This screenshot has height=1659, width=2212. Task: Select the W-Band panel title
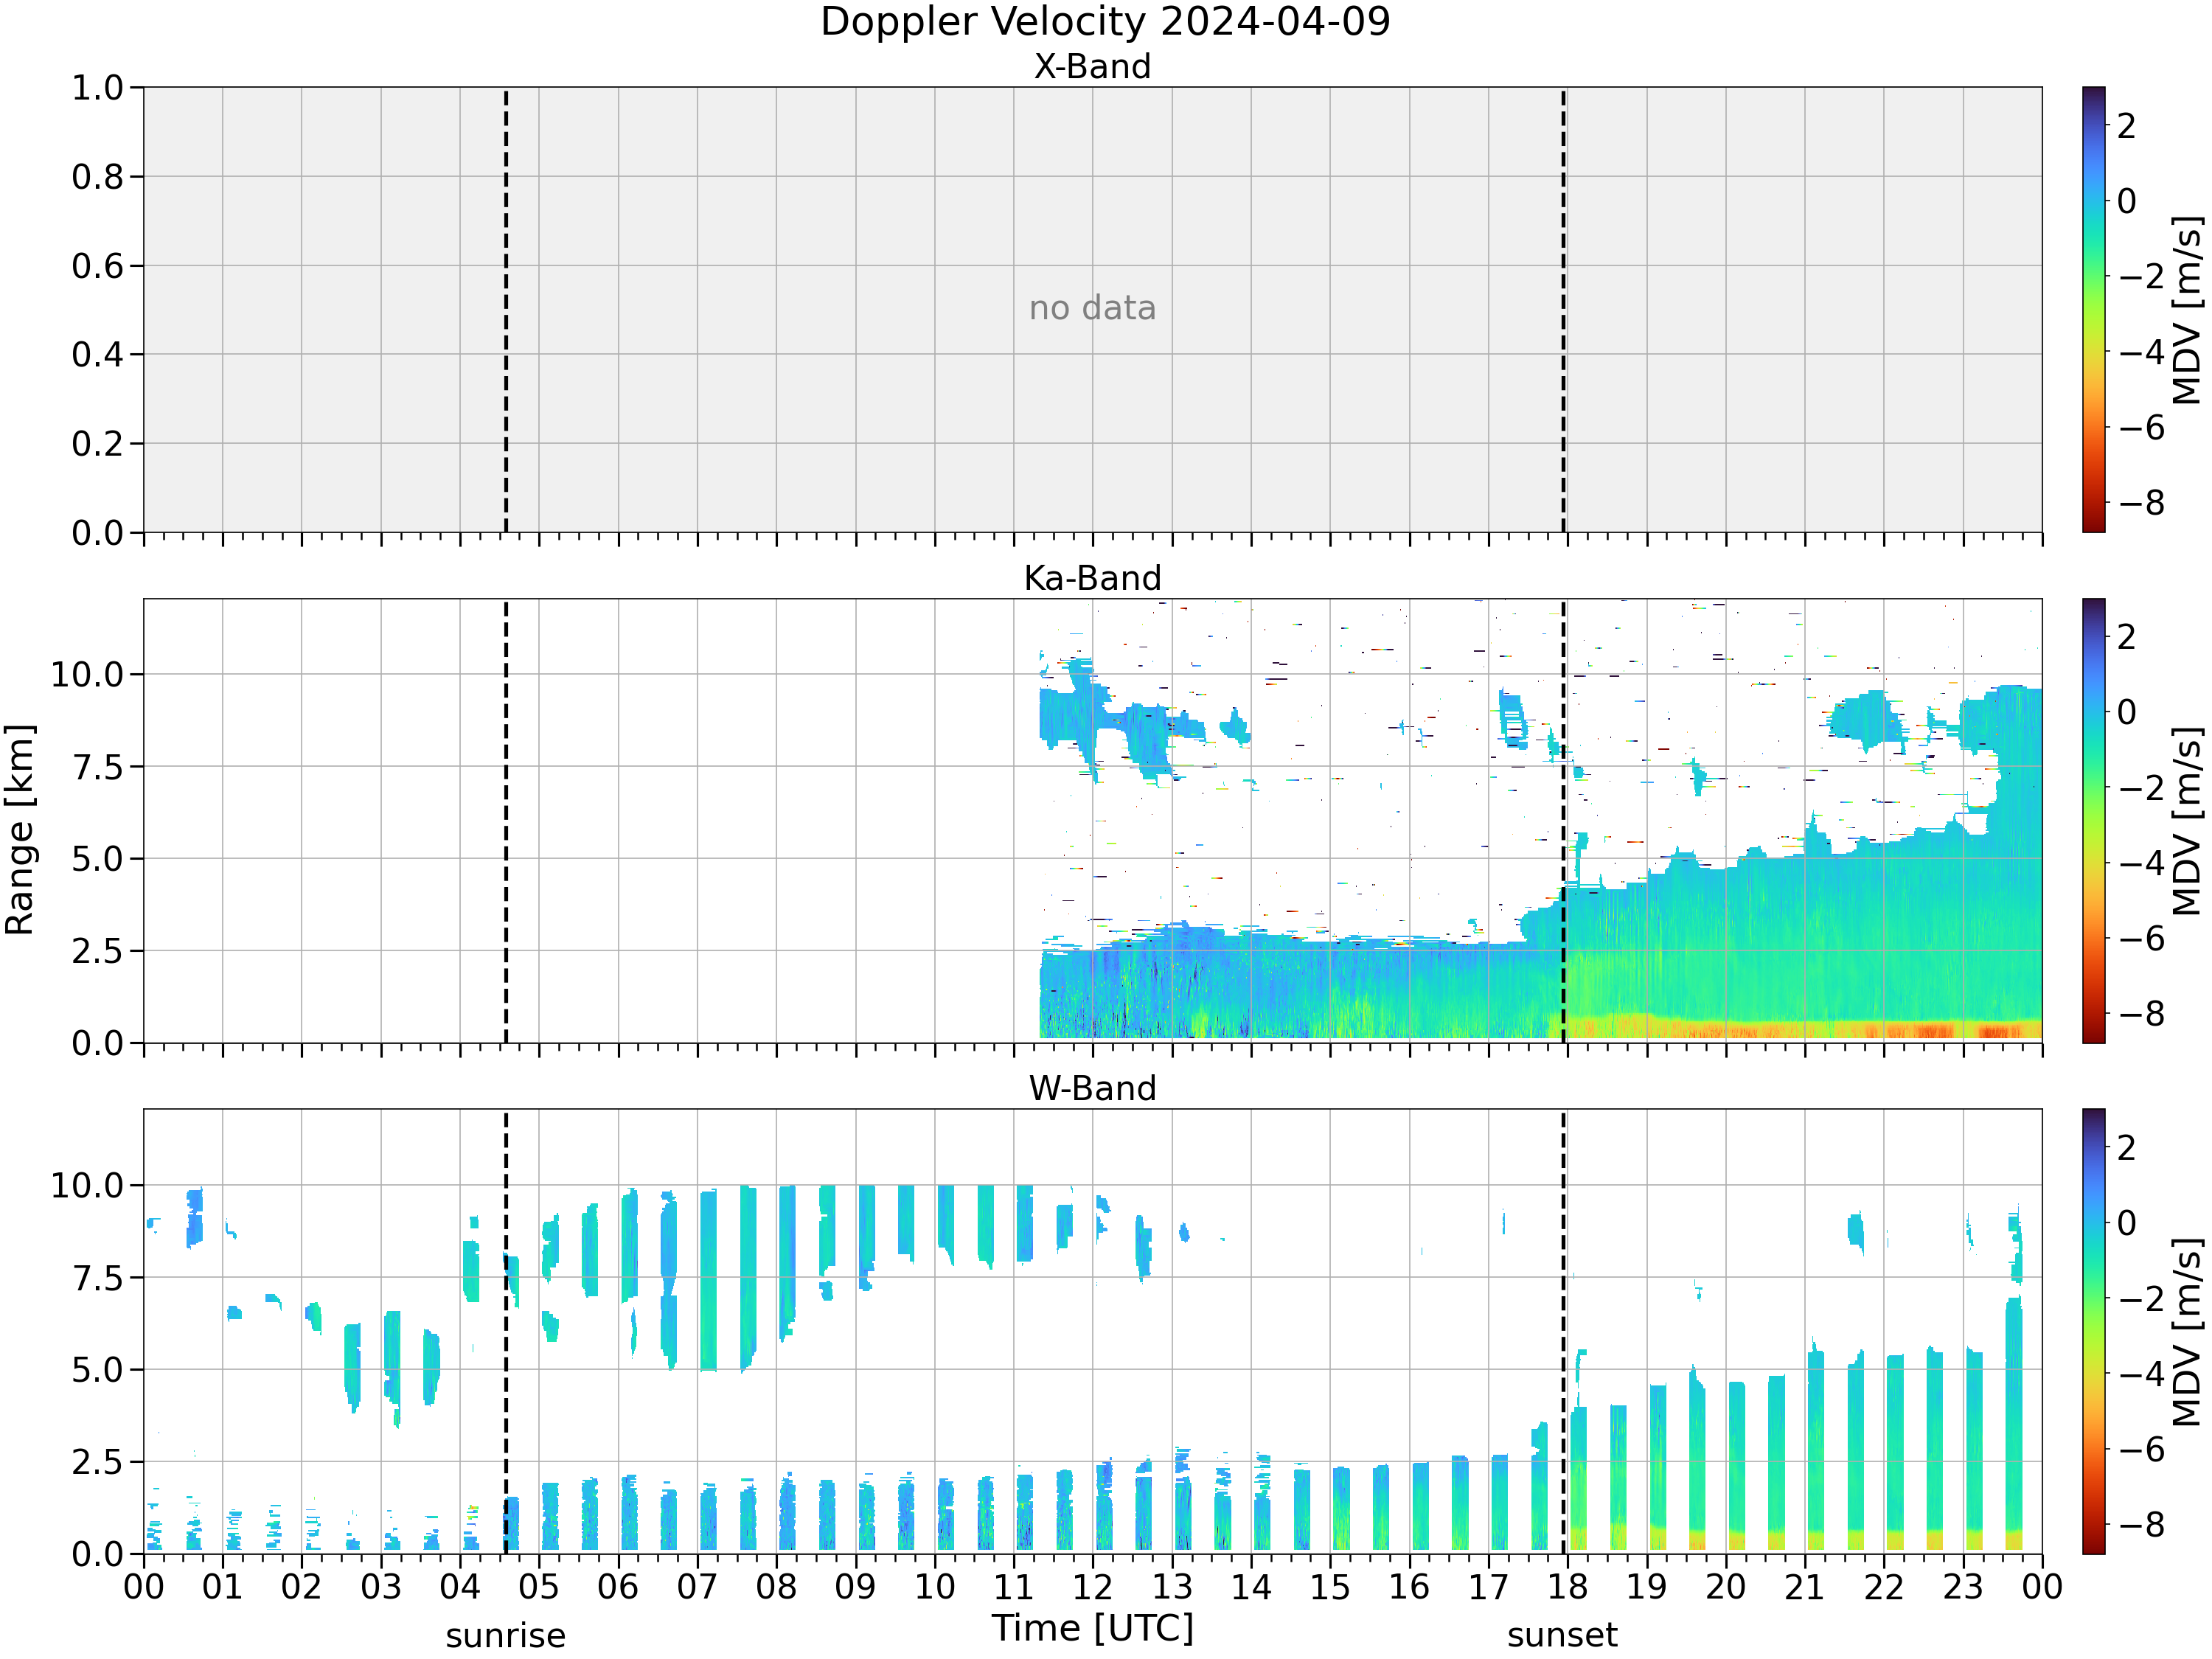point(1092,1088)
